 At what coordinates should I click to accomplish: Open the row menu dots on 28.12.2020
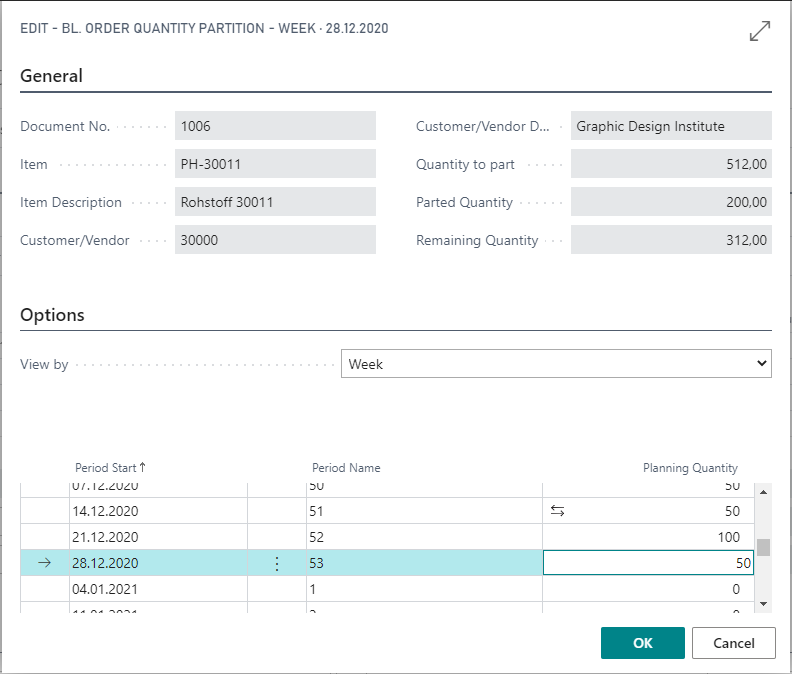click(x=277, y=563)
